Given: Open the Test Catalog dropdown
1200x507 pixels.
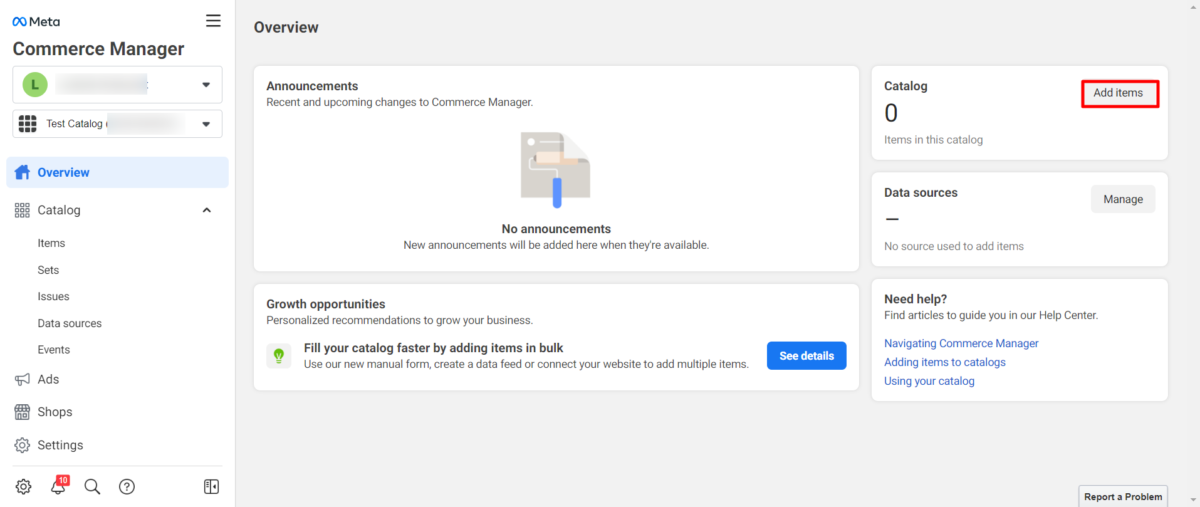Looking at the screenshot, I should 206,124.
